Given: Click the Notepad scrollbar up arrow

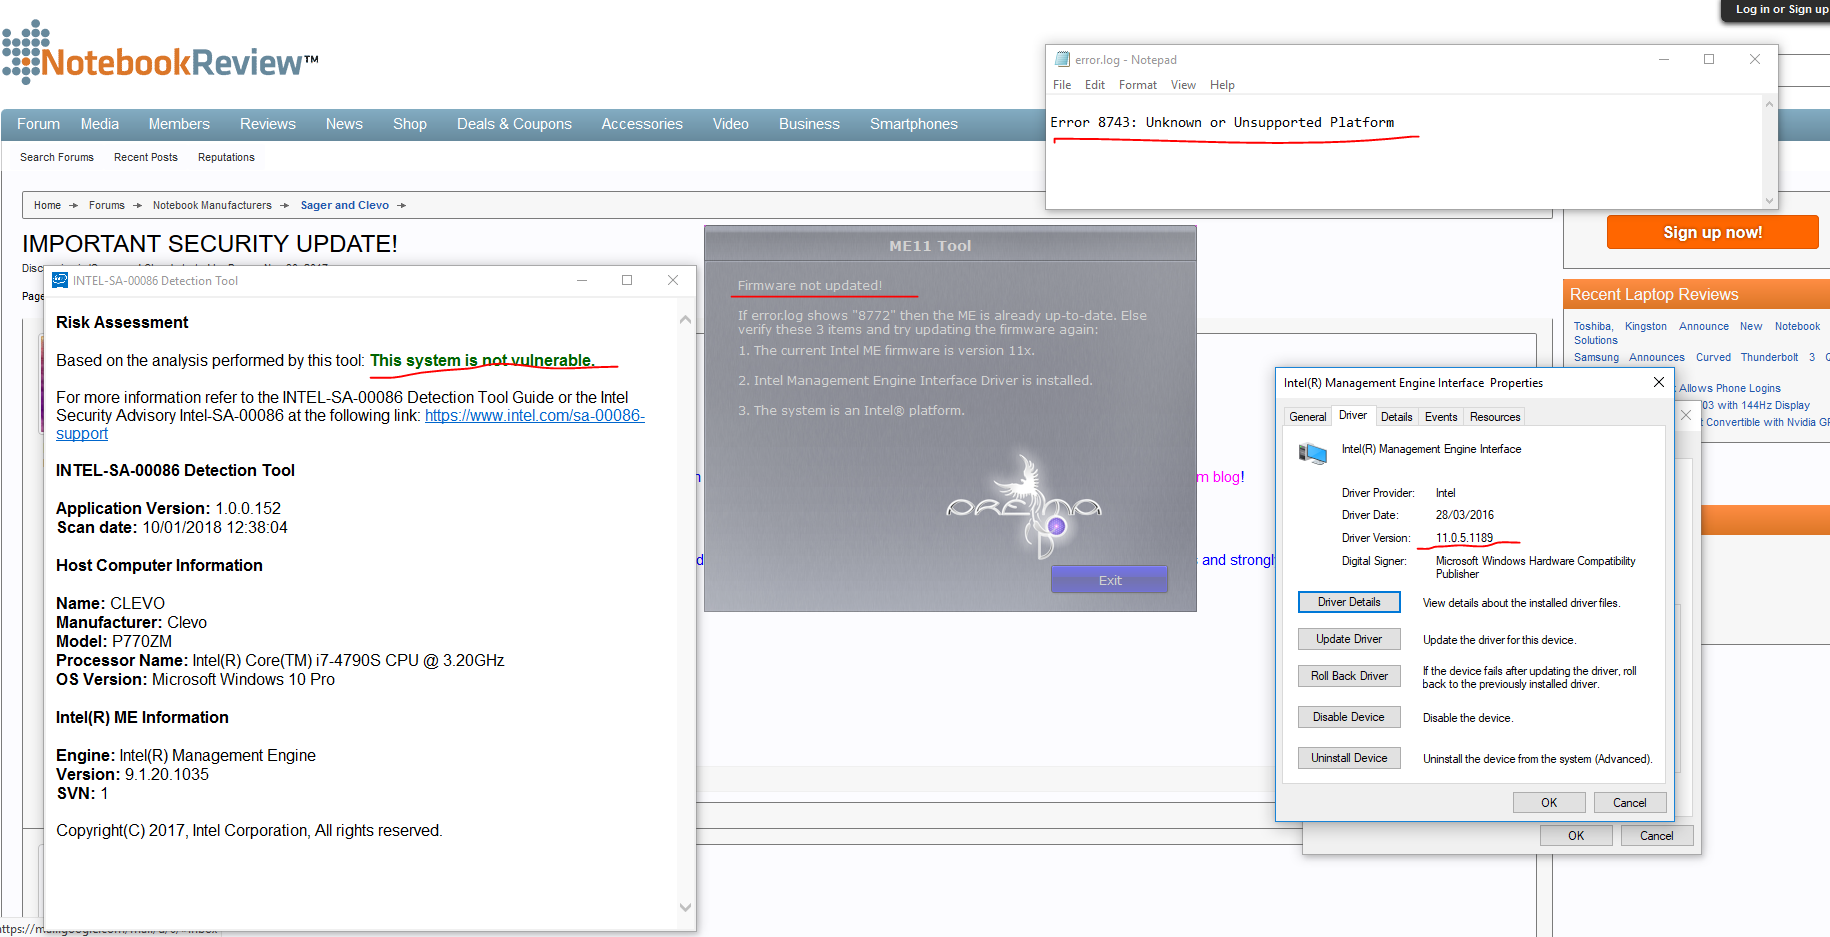Looking at the screenshot, I should pyautogui.click(x=1769, y=104).
